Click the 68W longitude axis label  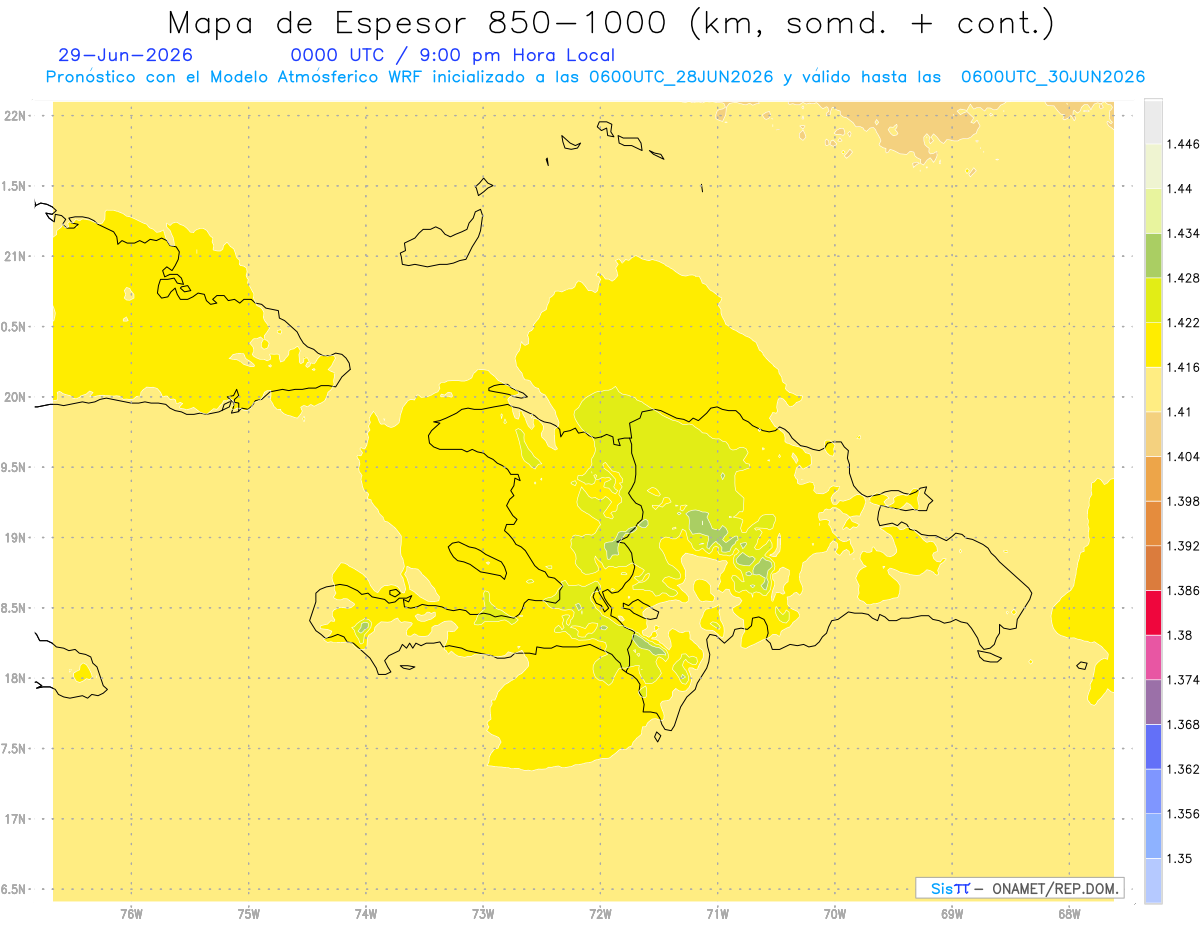tap(1069, 914)
